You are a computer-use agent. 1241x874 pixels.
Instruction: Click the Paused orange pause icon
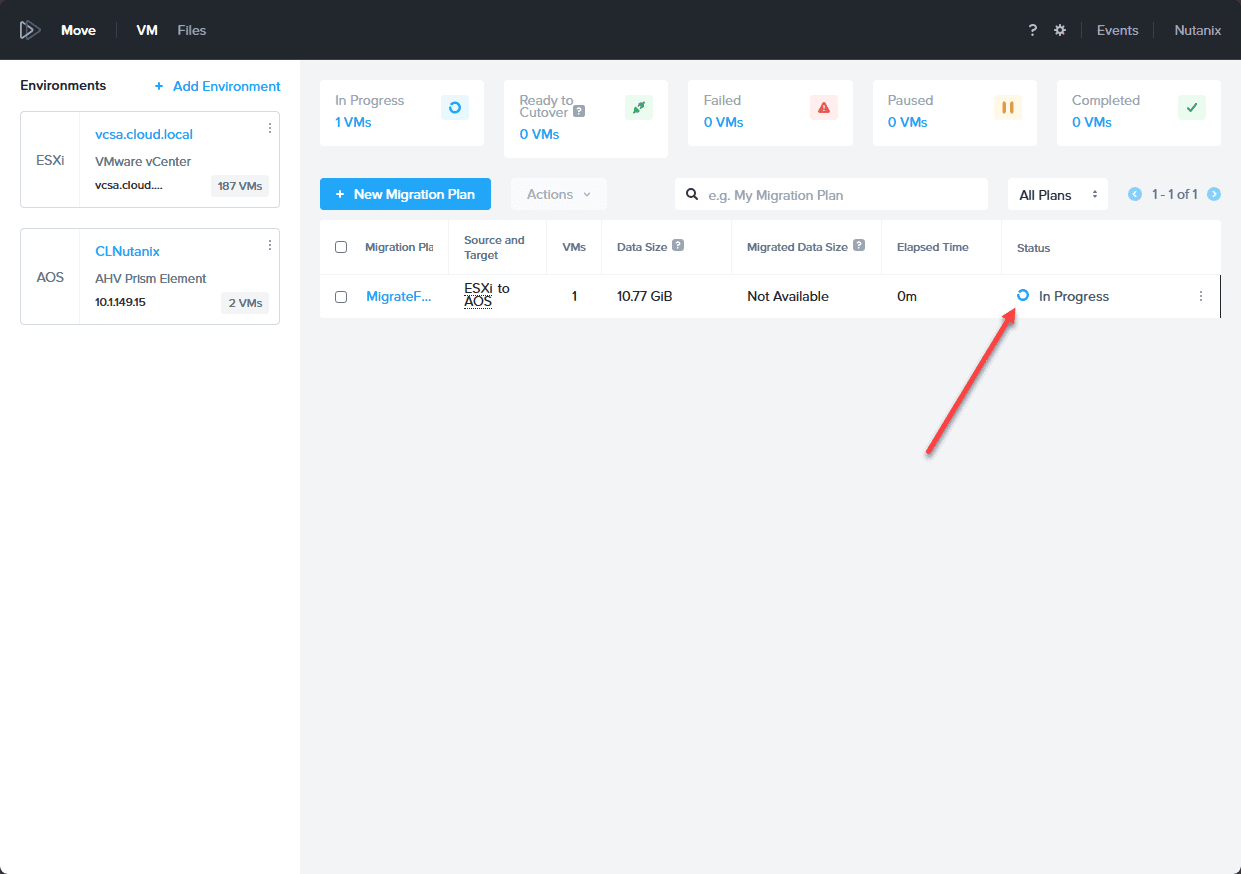[x=1008, y=107]
